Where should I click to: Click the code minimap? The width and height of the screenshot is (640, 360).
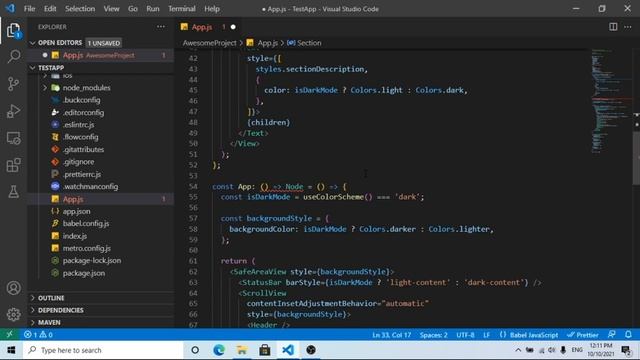click(610, 100)
